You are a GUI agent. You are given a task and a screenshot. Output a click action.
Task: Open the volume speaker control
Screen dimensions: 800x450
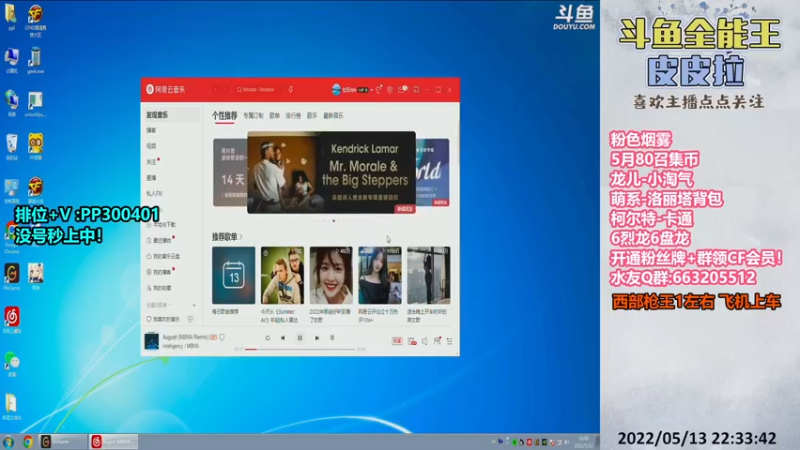pyautogui.click(x=424, y=341)
